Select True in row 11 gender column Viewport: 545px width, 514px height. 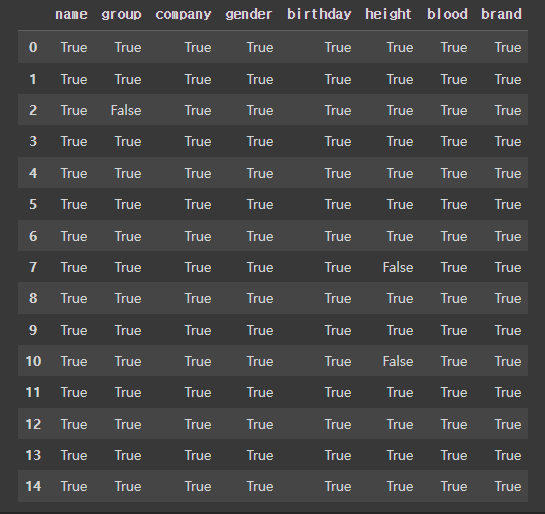coord(260,393)
